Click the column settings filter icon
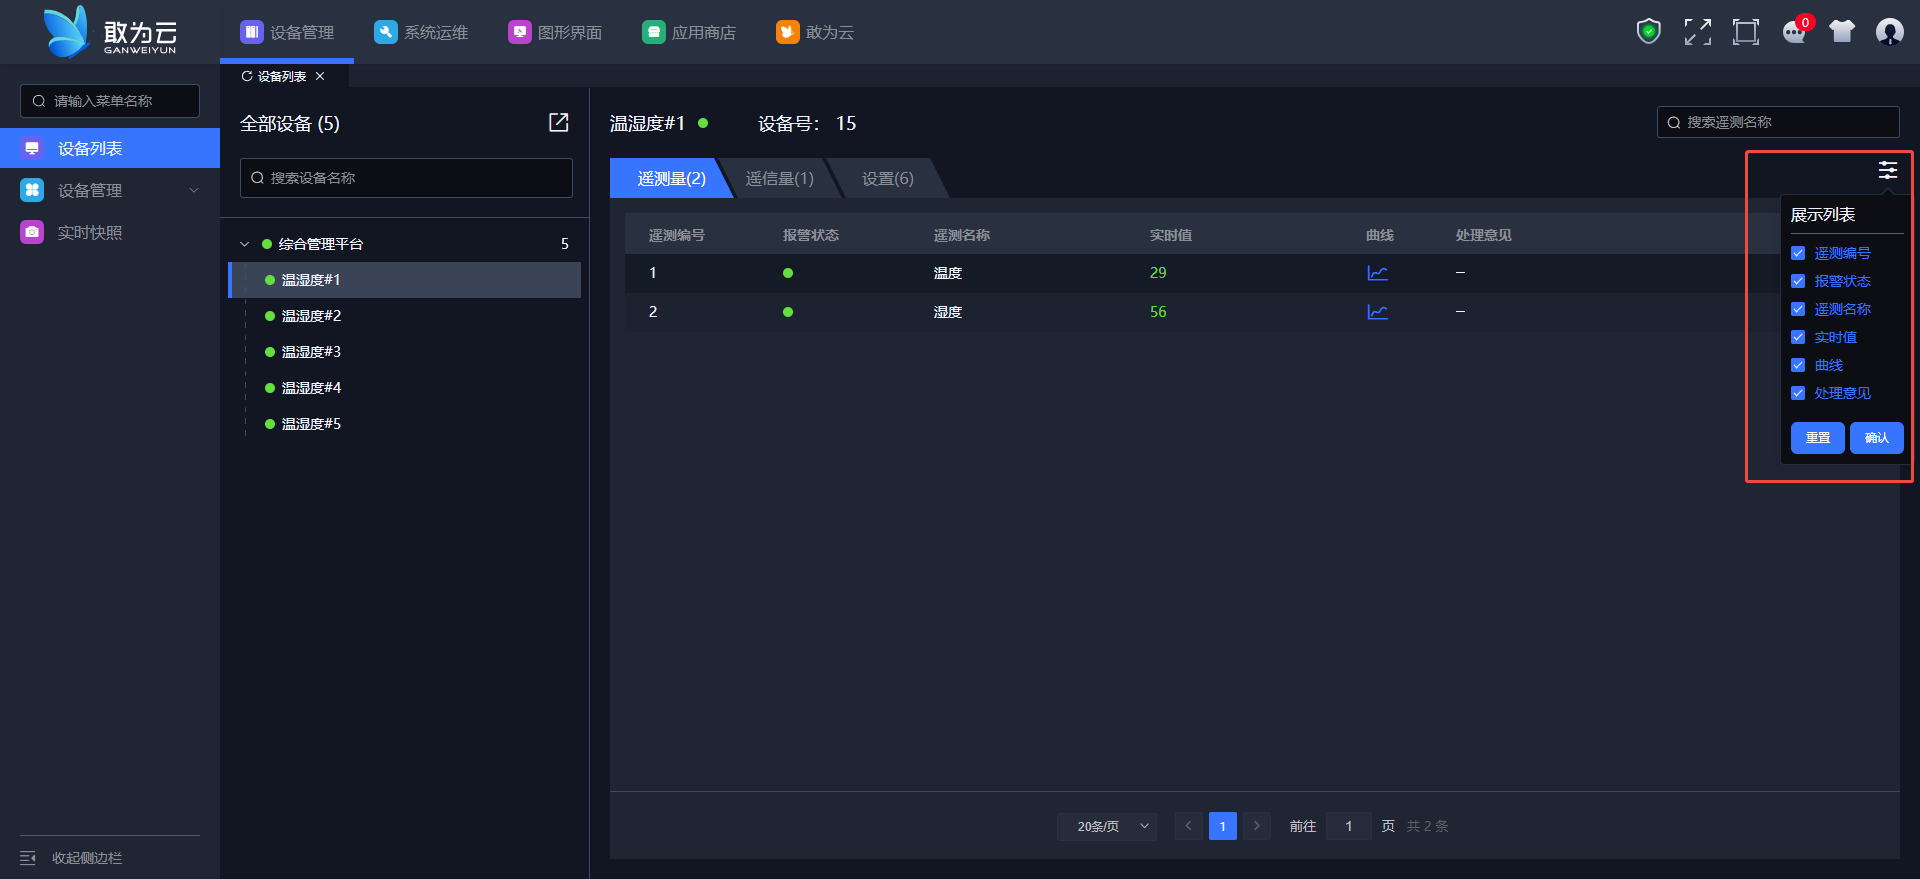1920x879 pixels. 1887,170
